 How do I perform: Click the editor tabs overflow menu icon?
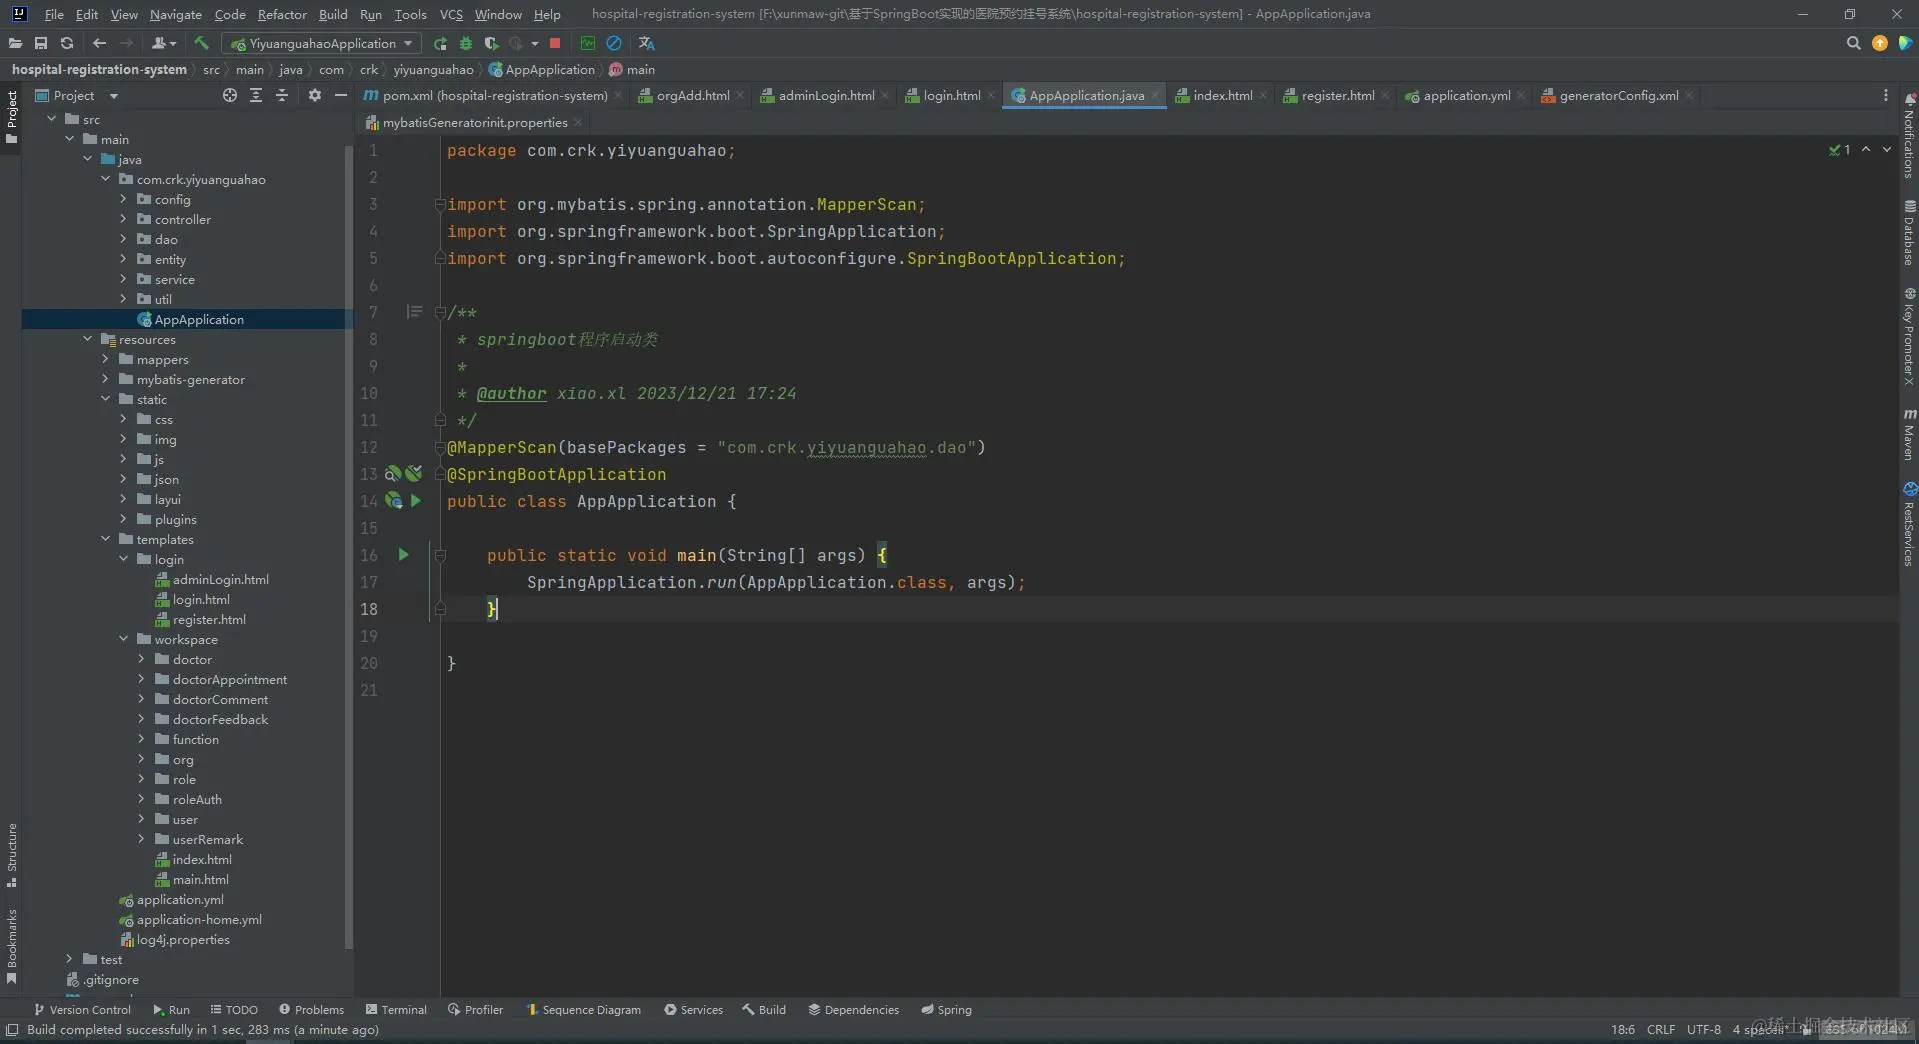click(1885, 95)
